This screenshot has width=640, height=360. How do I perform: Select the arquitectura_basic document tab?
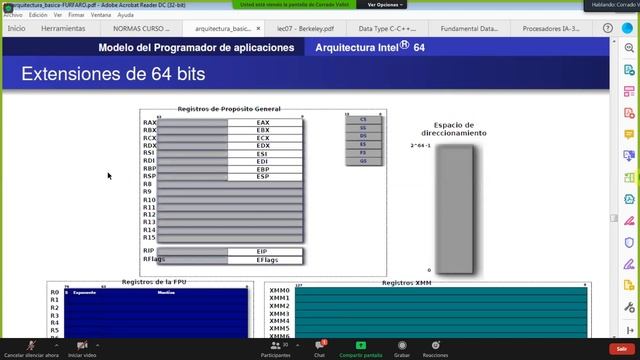(222, 29)
